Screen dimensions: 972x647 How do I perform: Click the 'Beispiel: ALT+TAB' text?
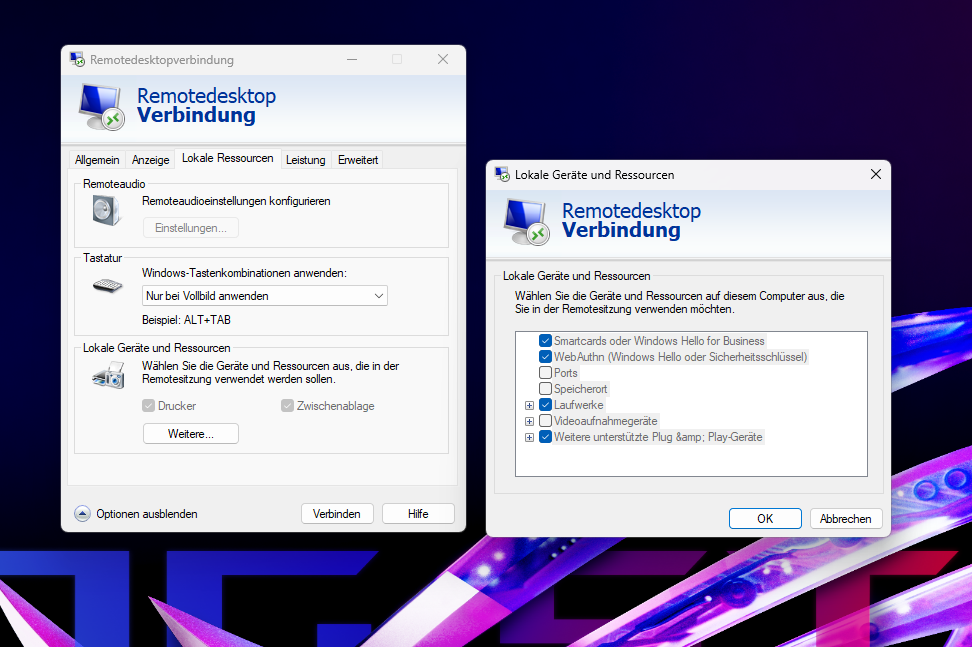pos(187,320)
